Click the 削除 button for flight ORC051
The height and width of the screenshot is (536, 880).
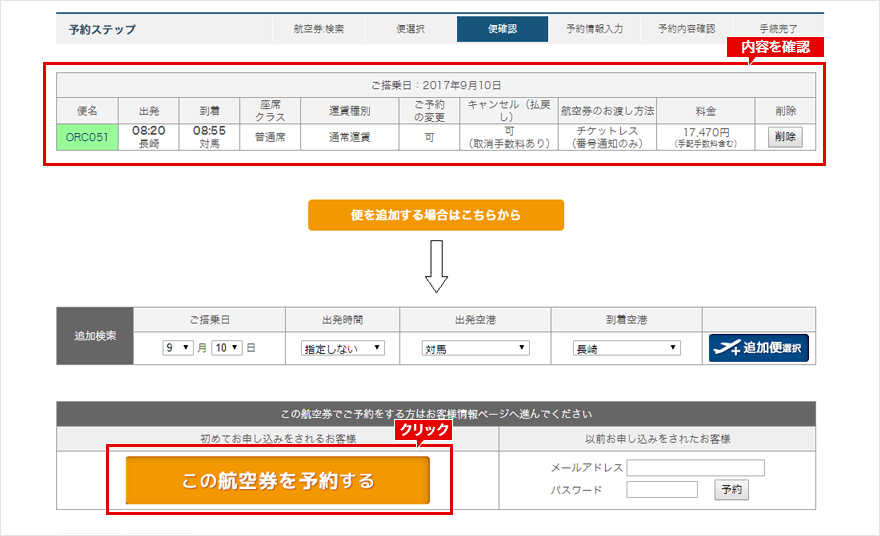click(785, 137)
